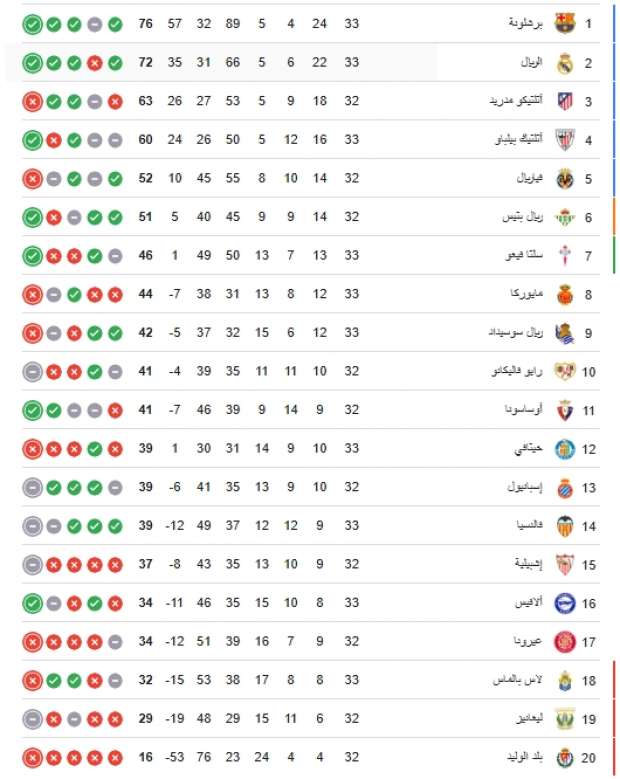Click the Getafe club crest
The height and width of the screenshot is (779, 620).
[565, 448]
